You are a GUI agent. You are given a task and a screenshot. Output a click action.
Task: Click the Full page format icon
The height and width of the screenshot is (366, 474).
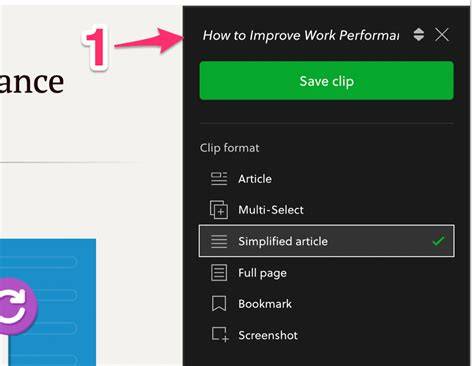tap(219, 273)
